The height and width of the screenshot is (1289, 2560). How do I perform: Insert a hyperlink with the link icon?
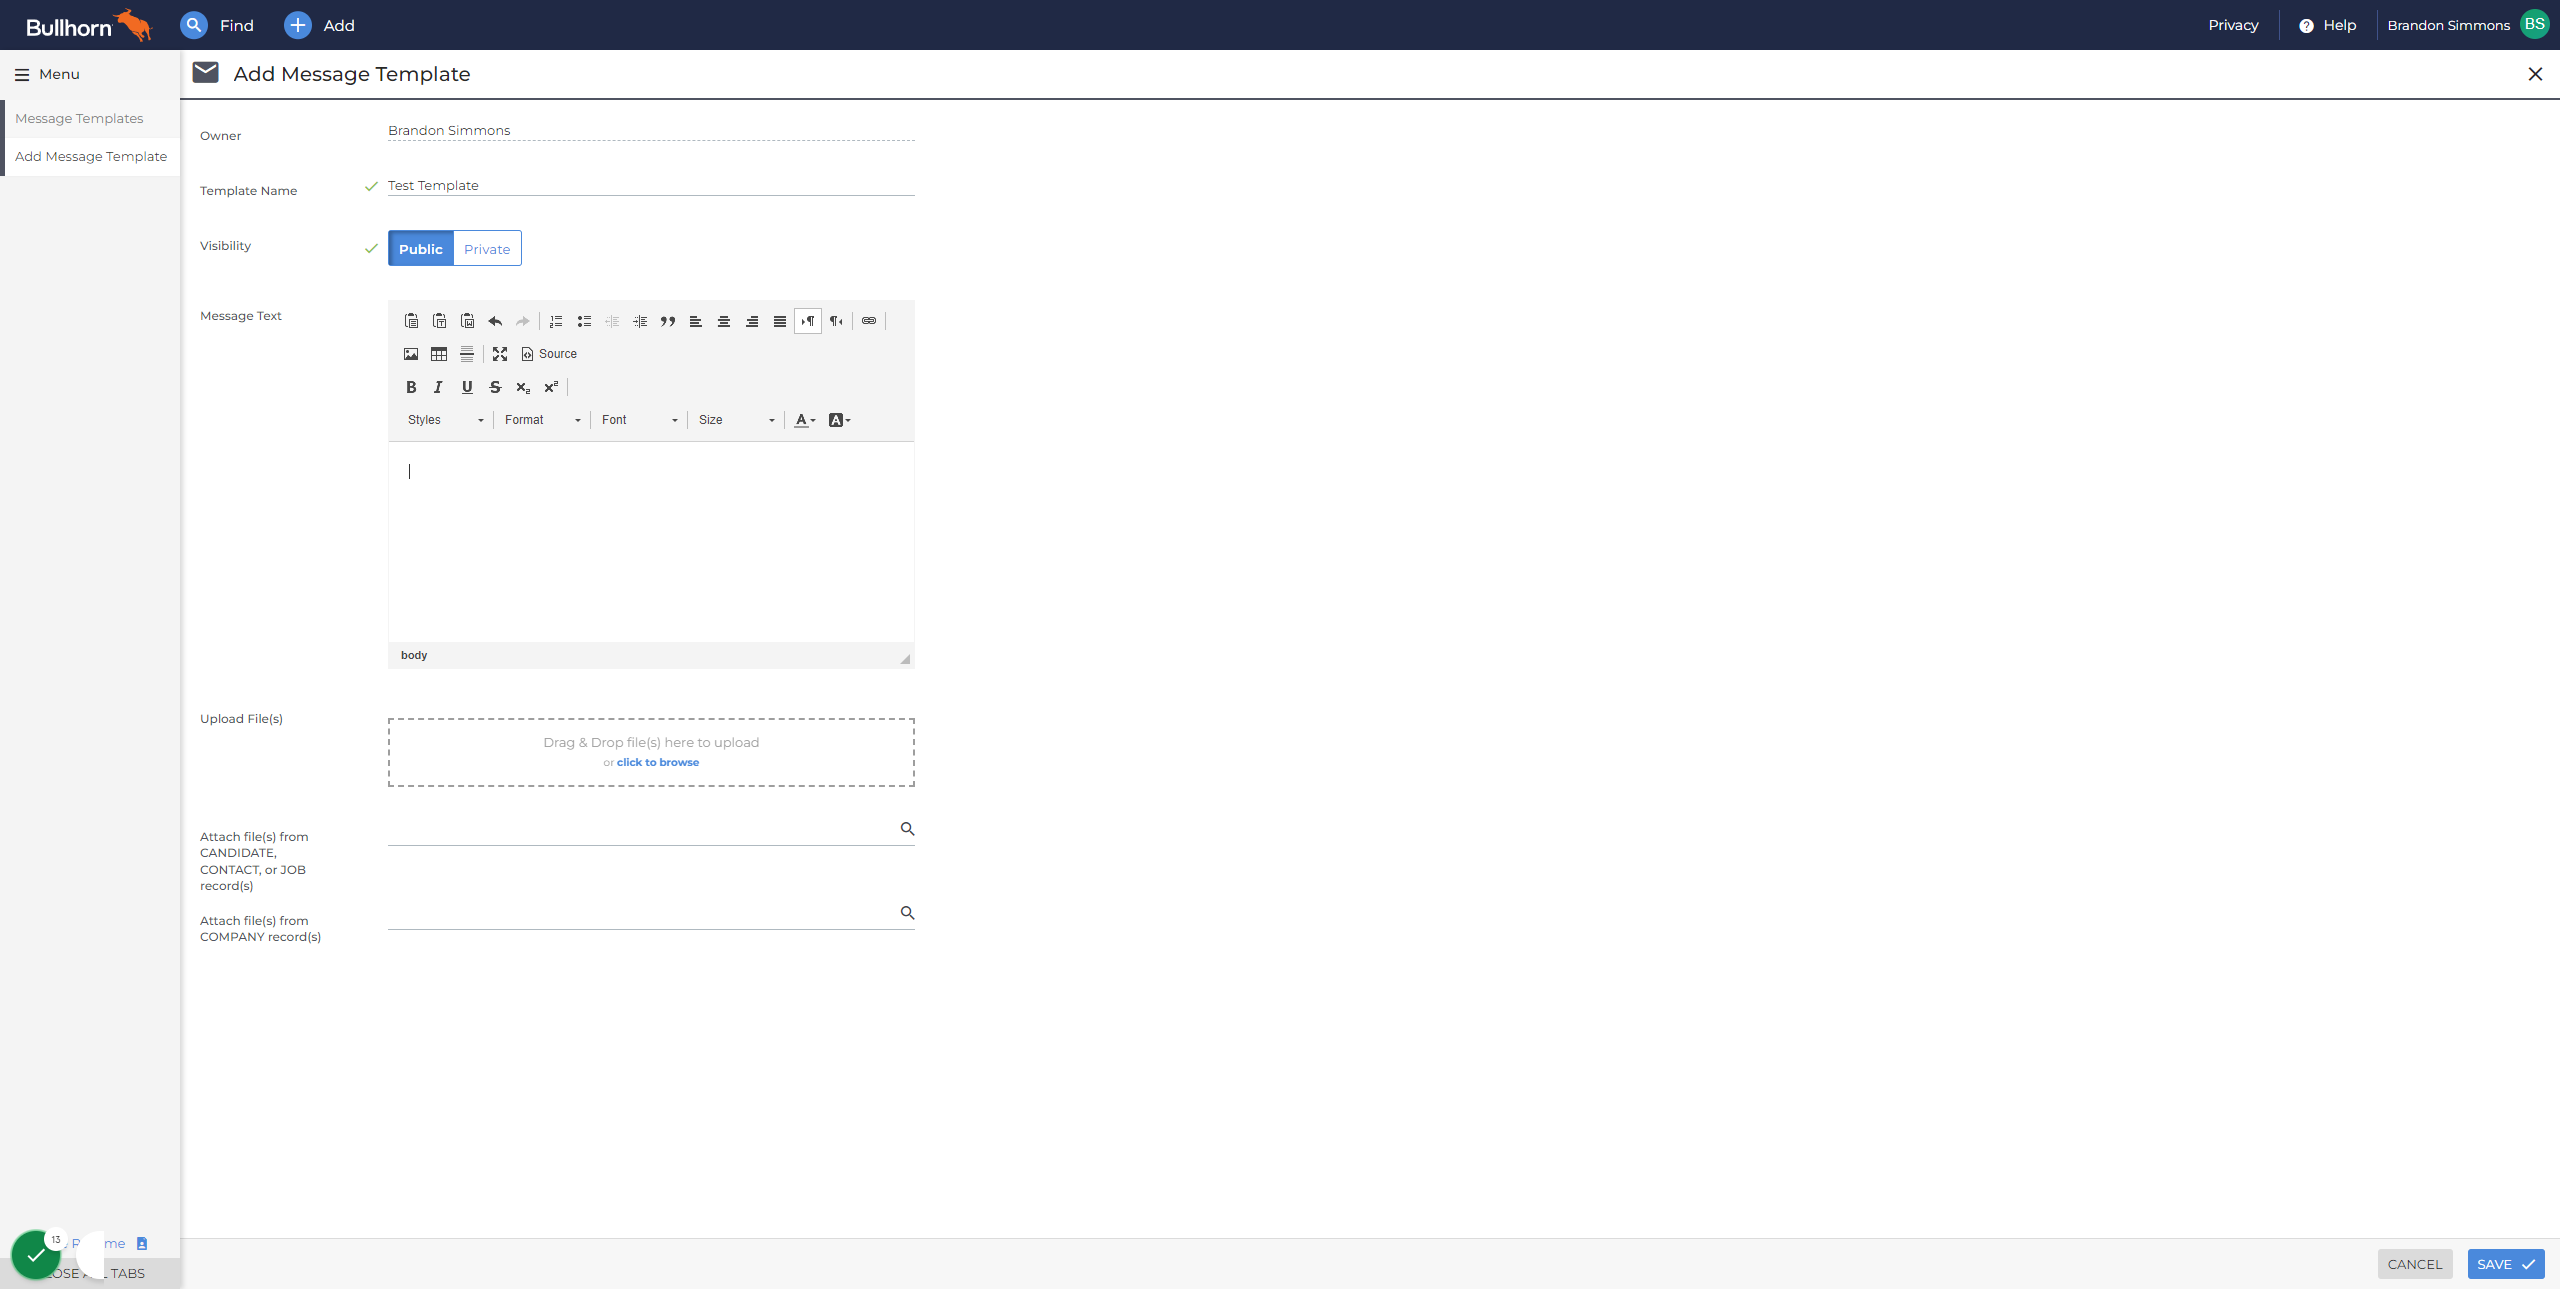[x=869, y=321]
